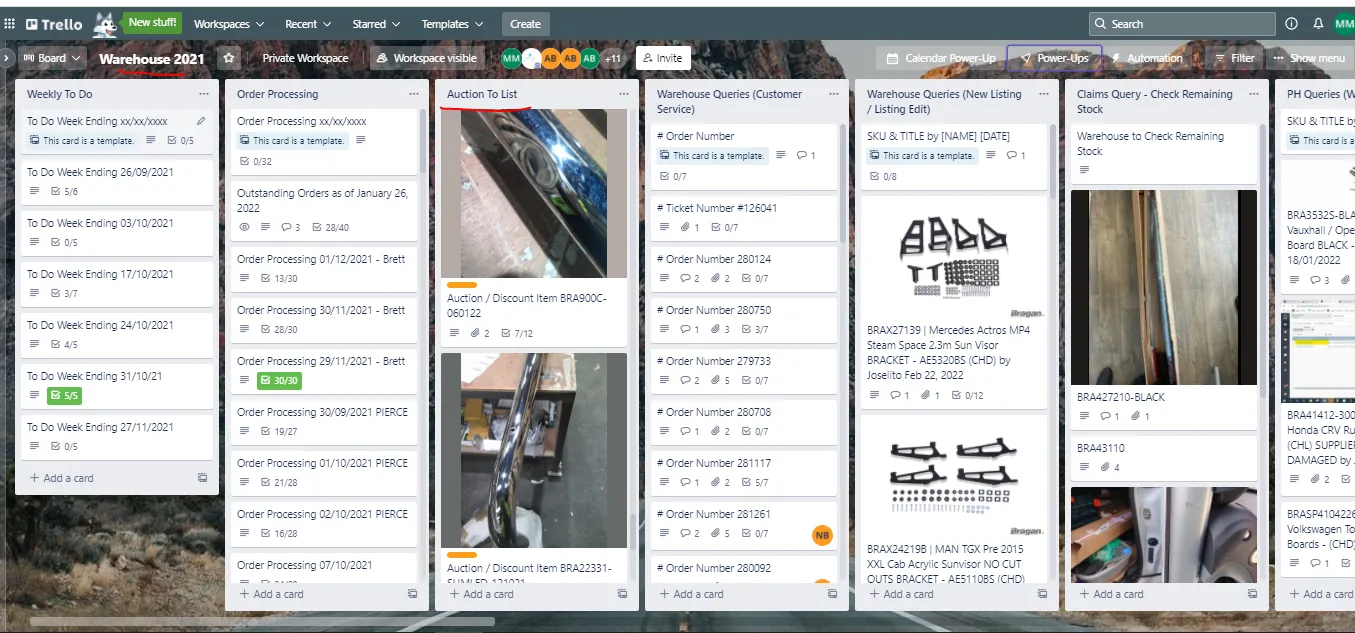Open the MM account avatar in header

pyautogui.click(x=1344, y=24)
